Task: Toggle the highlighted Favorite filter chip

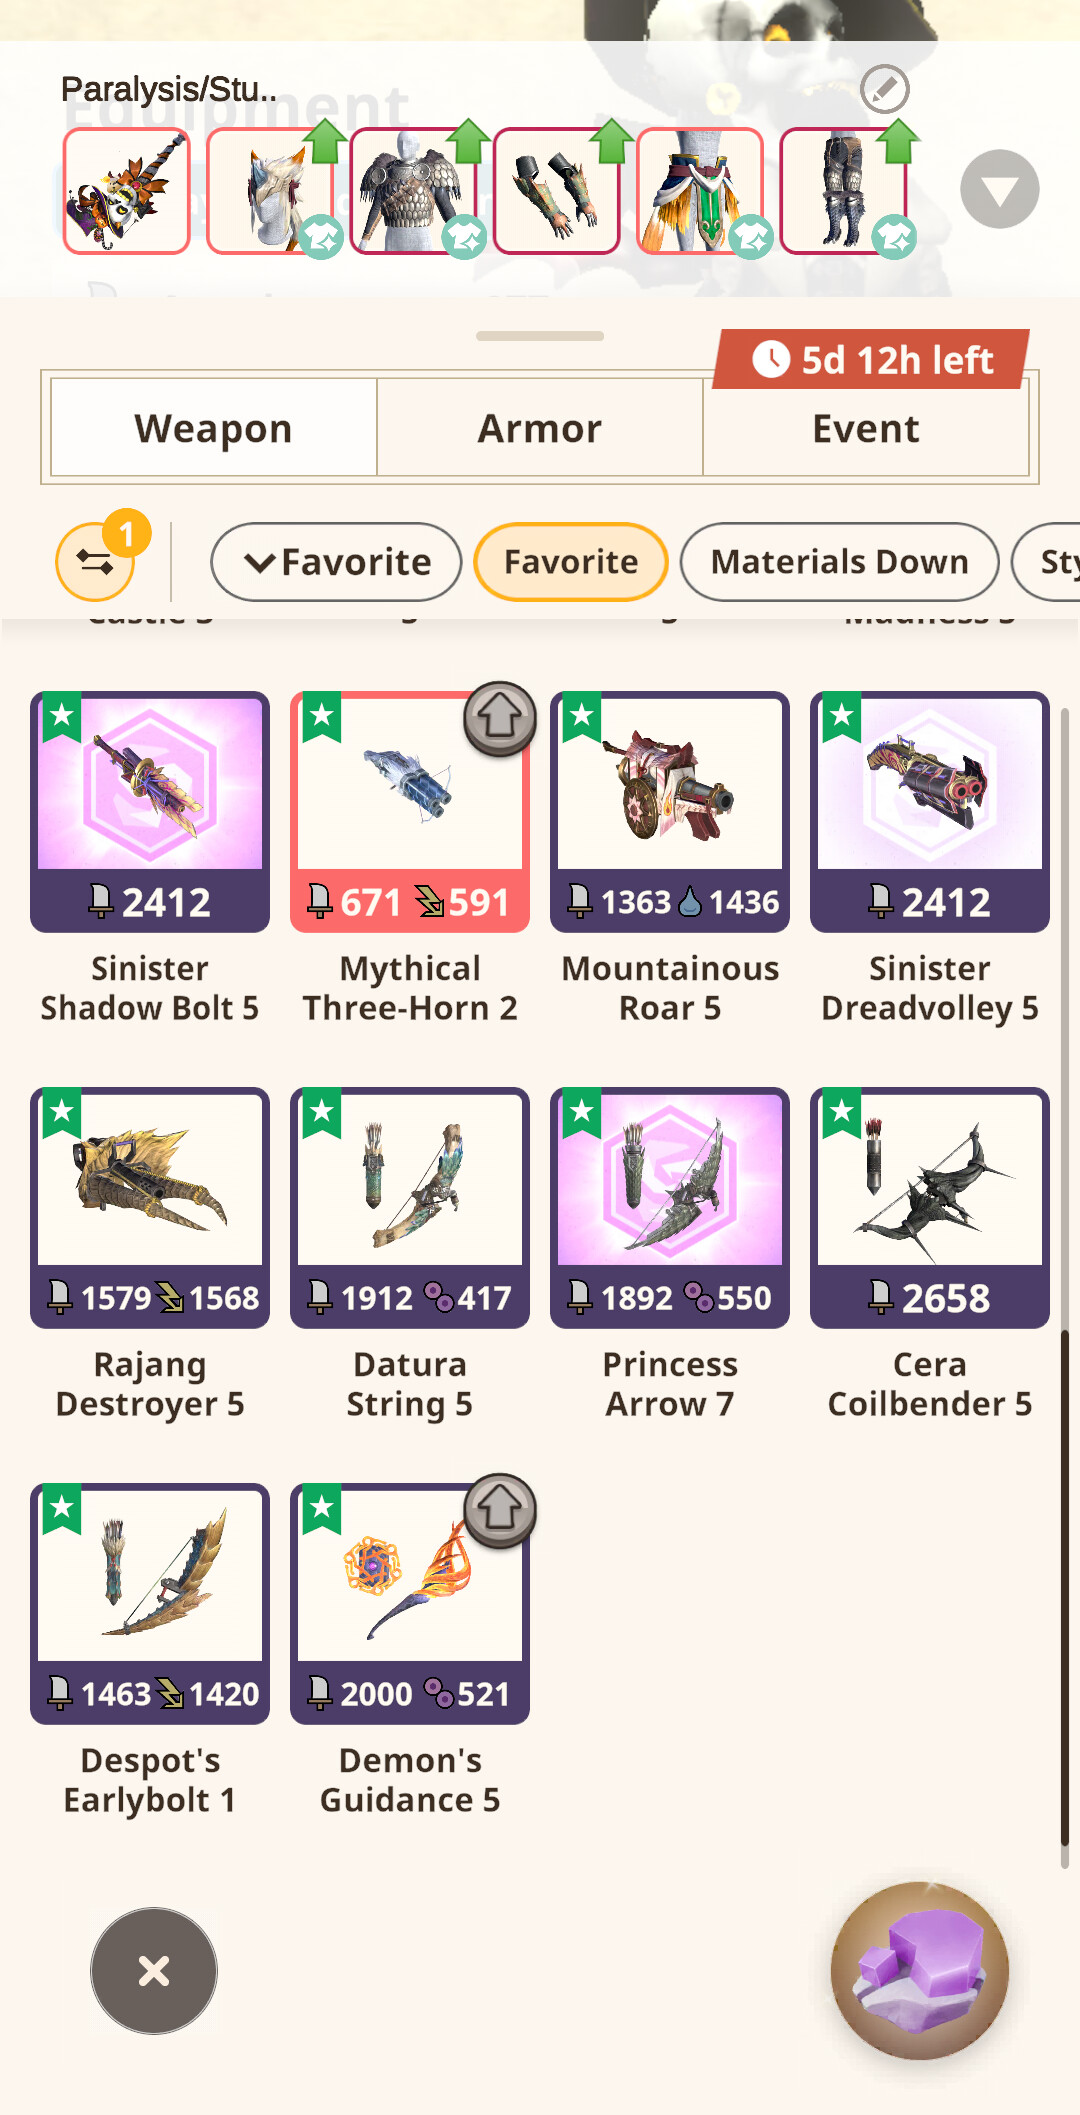Action: pos(571,562)
